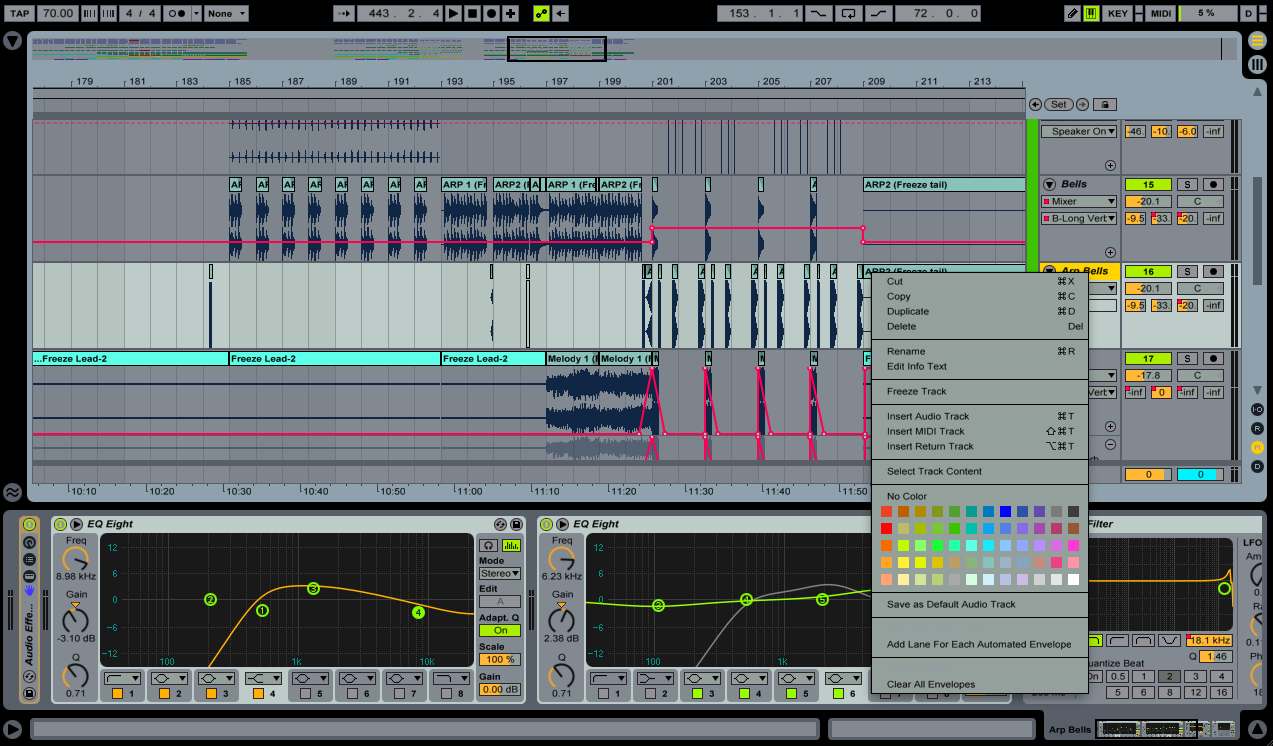Toggle the MIDI Map Mode switch

tap(1160, 13)
